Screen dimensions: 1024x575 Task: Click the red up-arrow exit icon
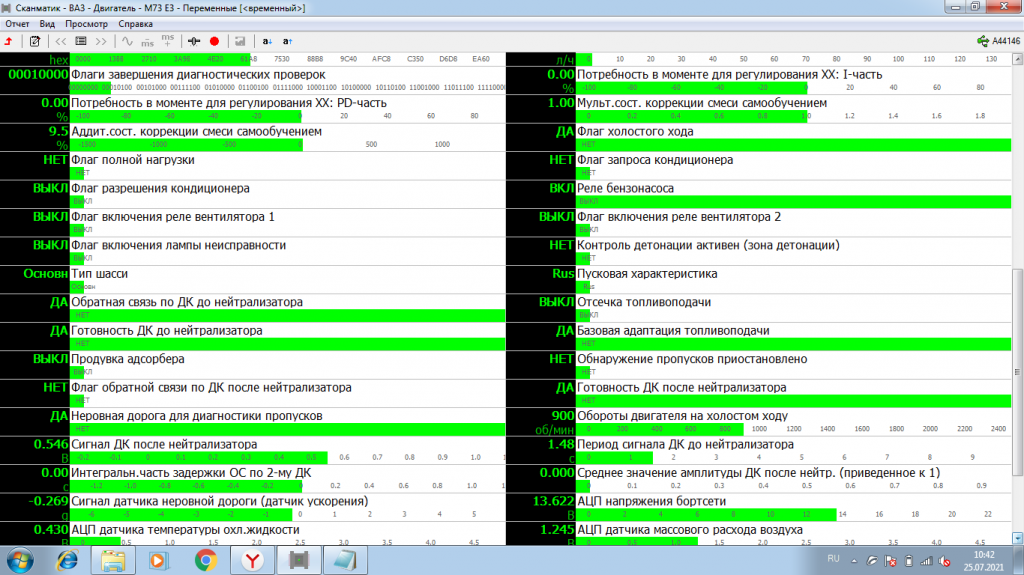[x=8, y=41]
